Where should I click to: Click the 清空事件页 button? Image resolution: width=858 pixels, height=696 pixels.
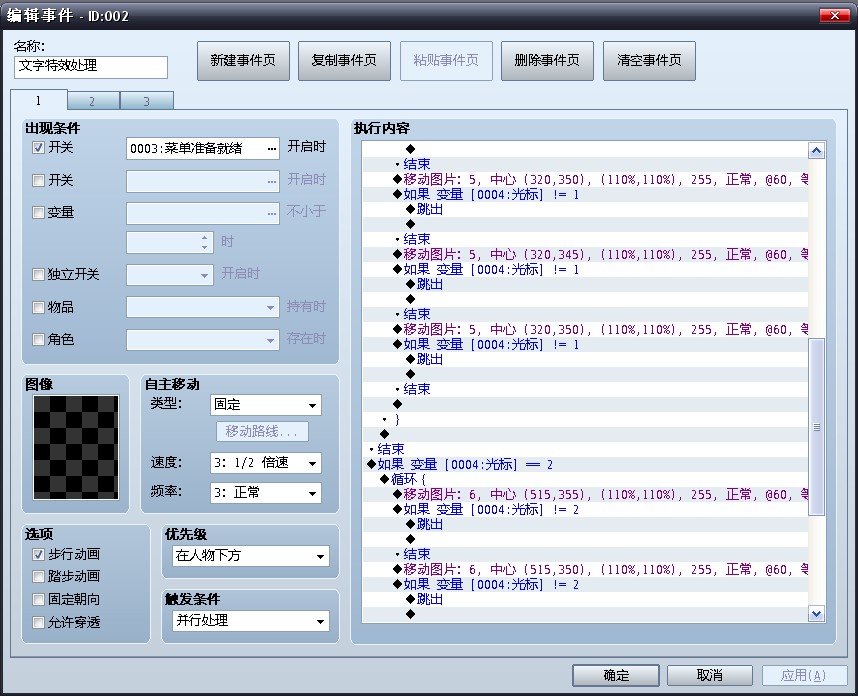[650, 61]
